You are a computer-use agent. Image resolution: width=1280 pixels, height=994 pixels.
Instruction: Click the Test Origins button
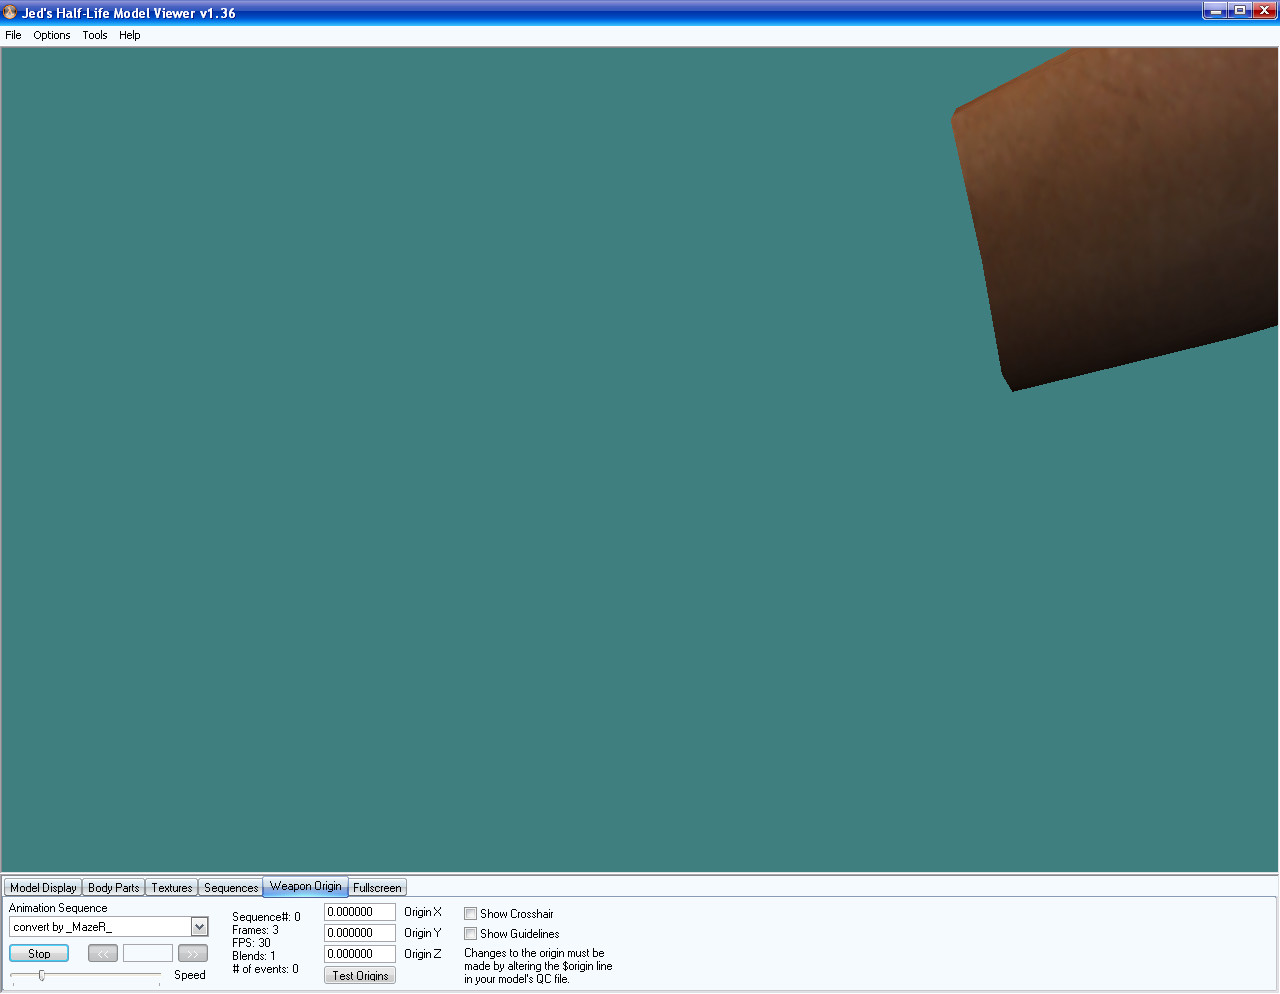[360, 976]
